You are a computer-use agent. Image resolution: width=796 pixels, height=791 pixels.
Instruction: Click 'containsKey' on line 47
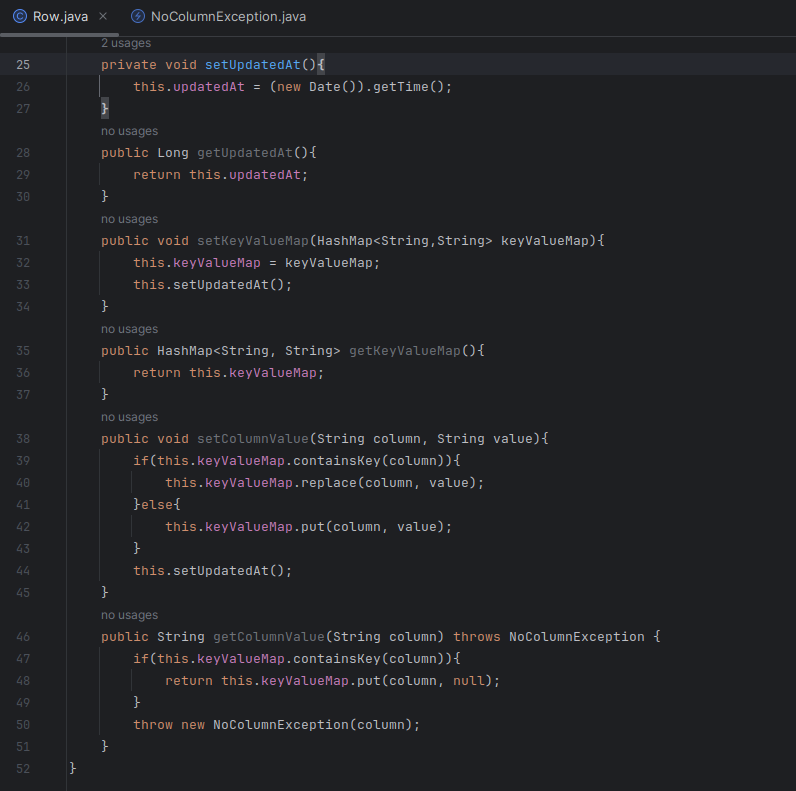coord(337,658)
